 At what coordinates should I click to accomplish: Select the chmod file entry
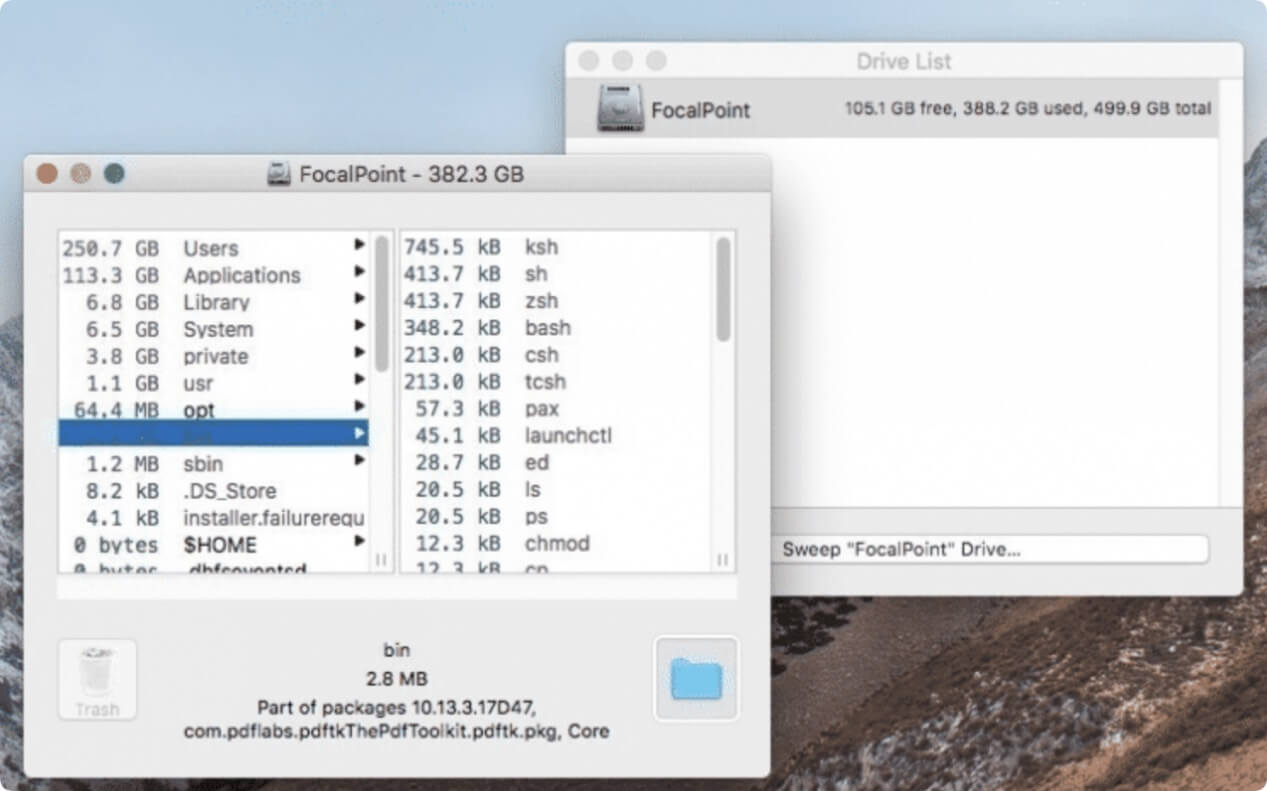pyautogui.click(x=556, y=544)
